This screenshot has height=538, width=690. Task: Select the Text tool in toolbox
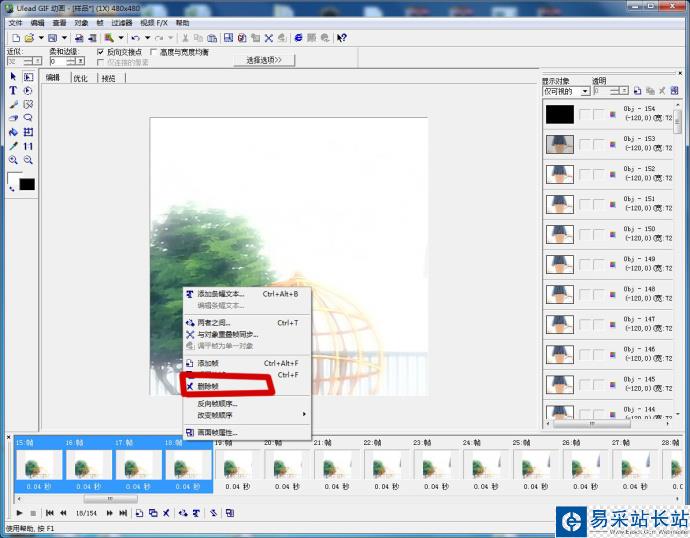[x=13, y=90]
